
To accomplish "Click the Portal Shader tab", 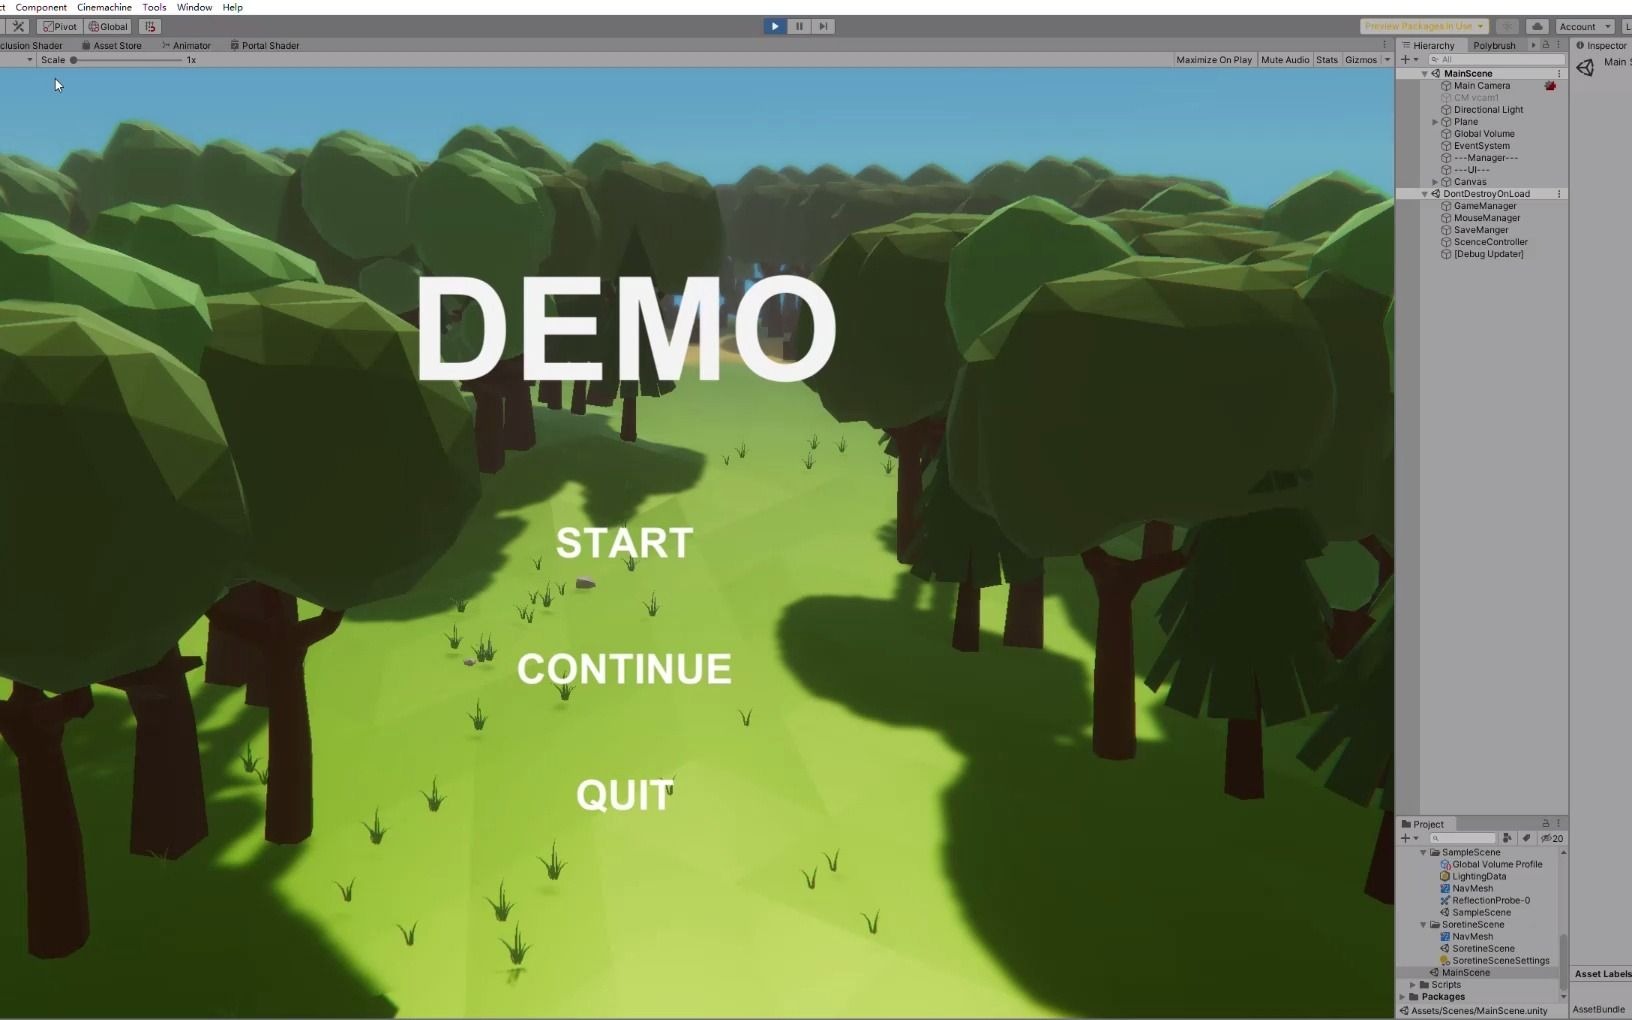I will [265, 45].
